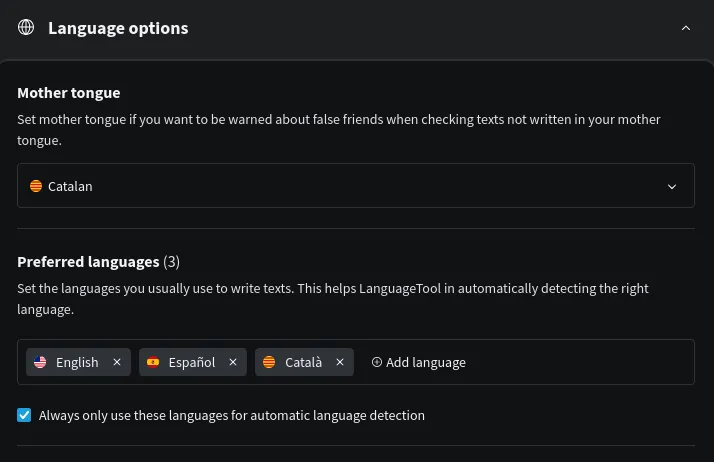Click the English language tag
The image size is (714, 462).
[77, 362]
